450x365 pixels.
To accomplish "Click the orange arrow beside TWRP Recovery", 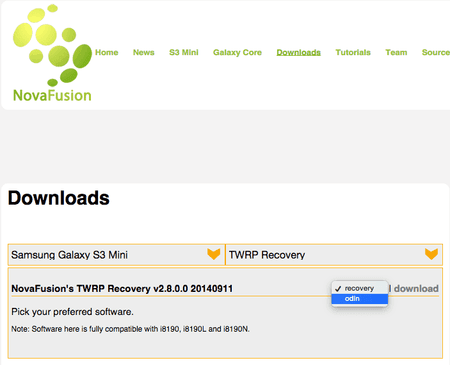I will click(x=431, y=254).
